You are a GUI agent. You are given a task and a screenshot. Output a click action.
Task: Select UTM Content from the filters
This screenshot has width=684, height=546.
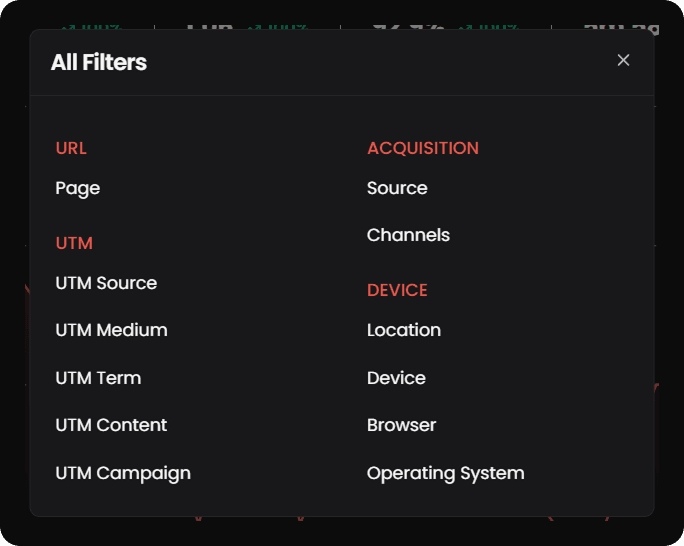tap(111, 425)
